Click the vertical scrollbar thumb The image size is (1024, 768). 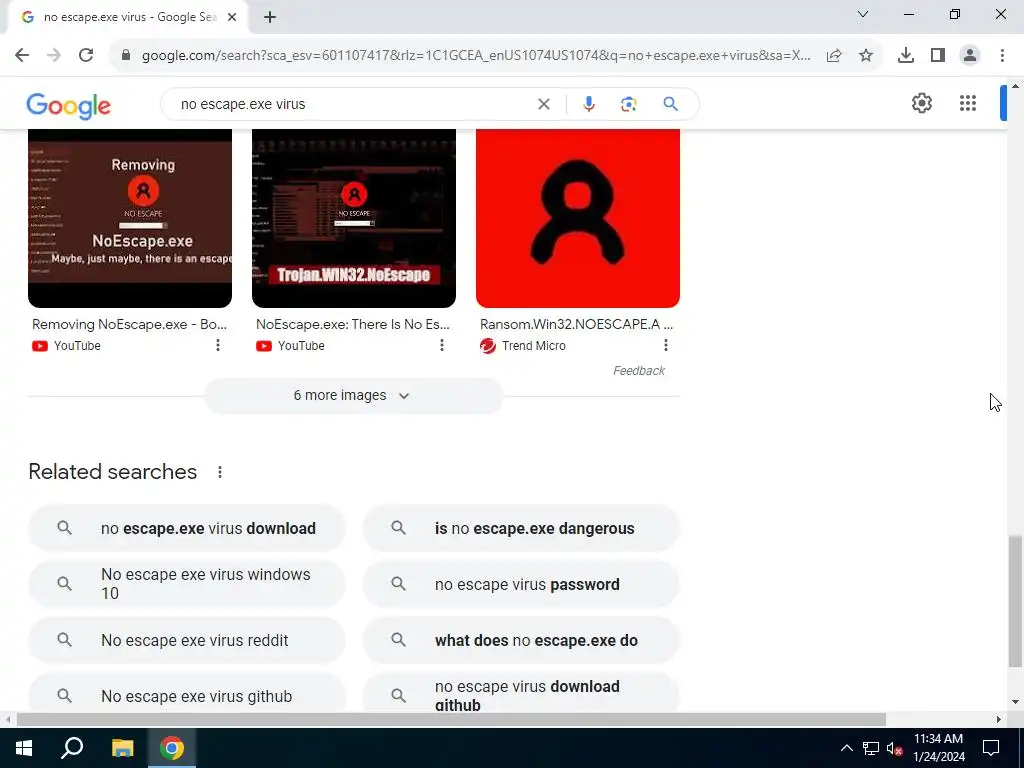(x=1015, y=601)
